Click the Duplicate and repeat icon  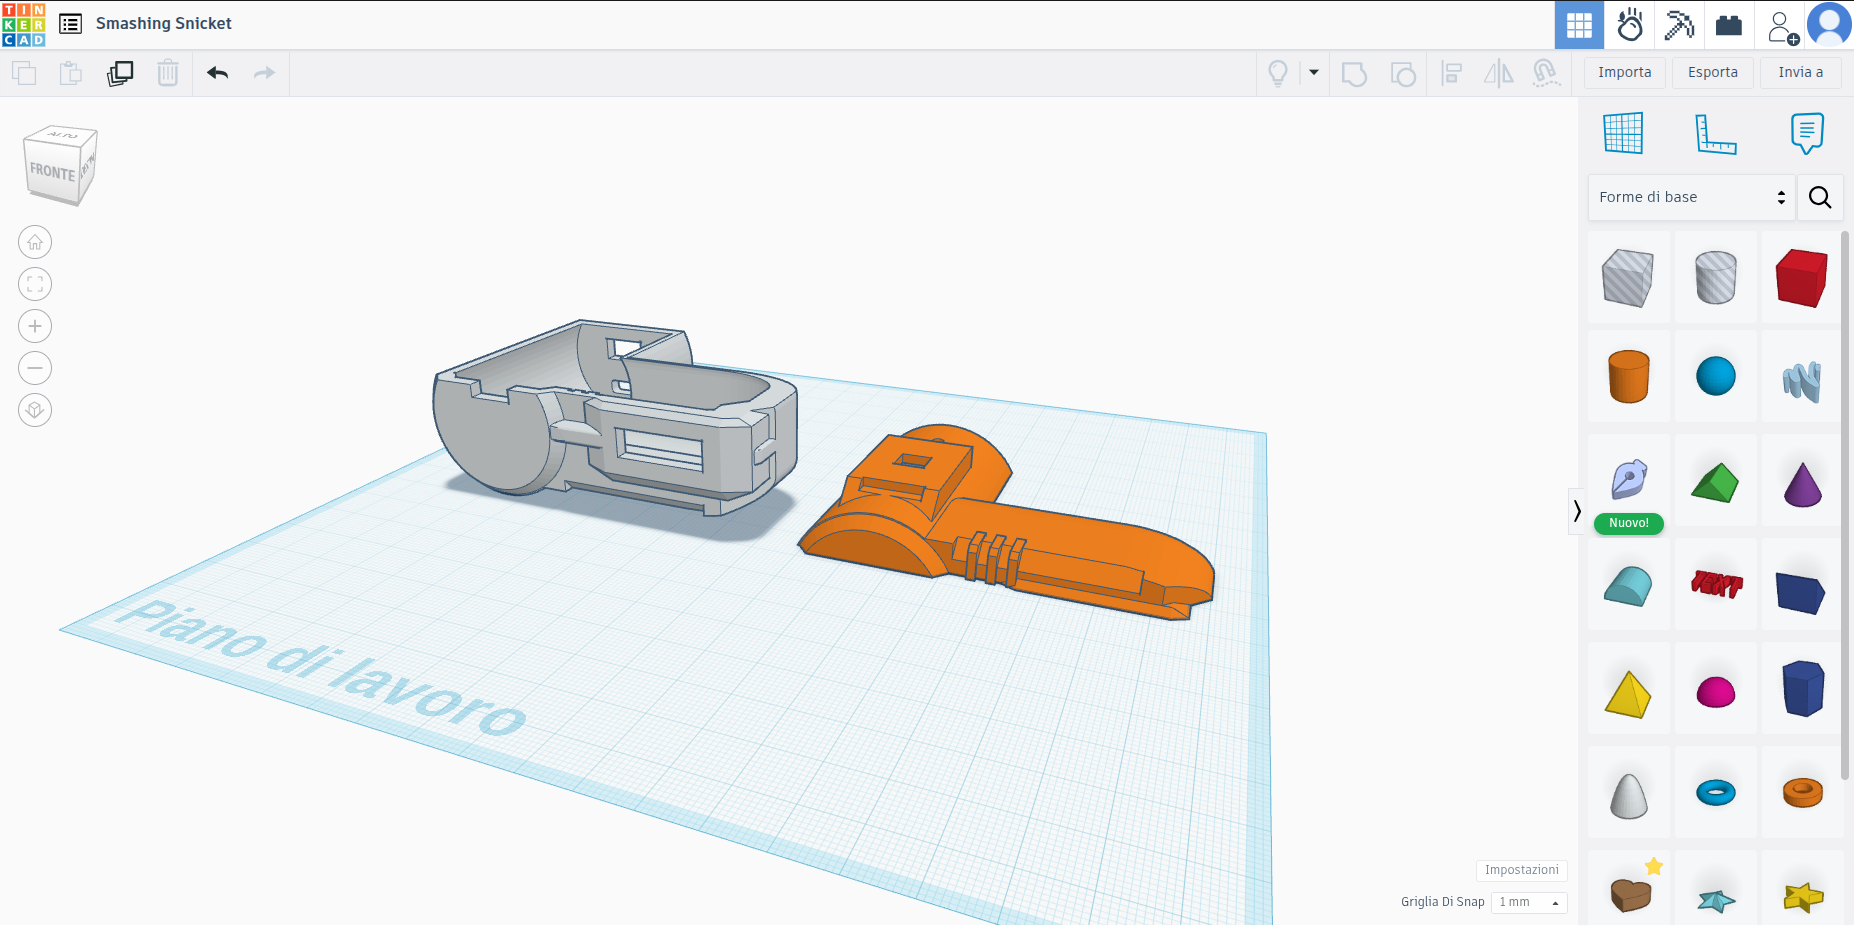tap(120, 73)
